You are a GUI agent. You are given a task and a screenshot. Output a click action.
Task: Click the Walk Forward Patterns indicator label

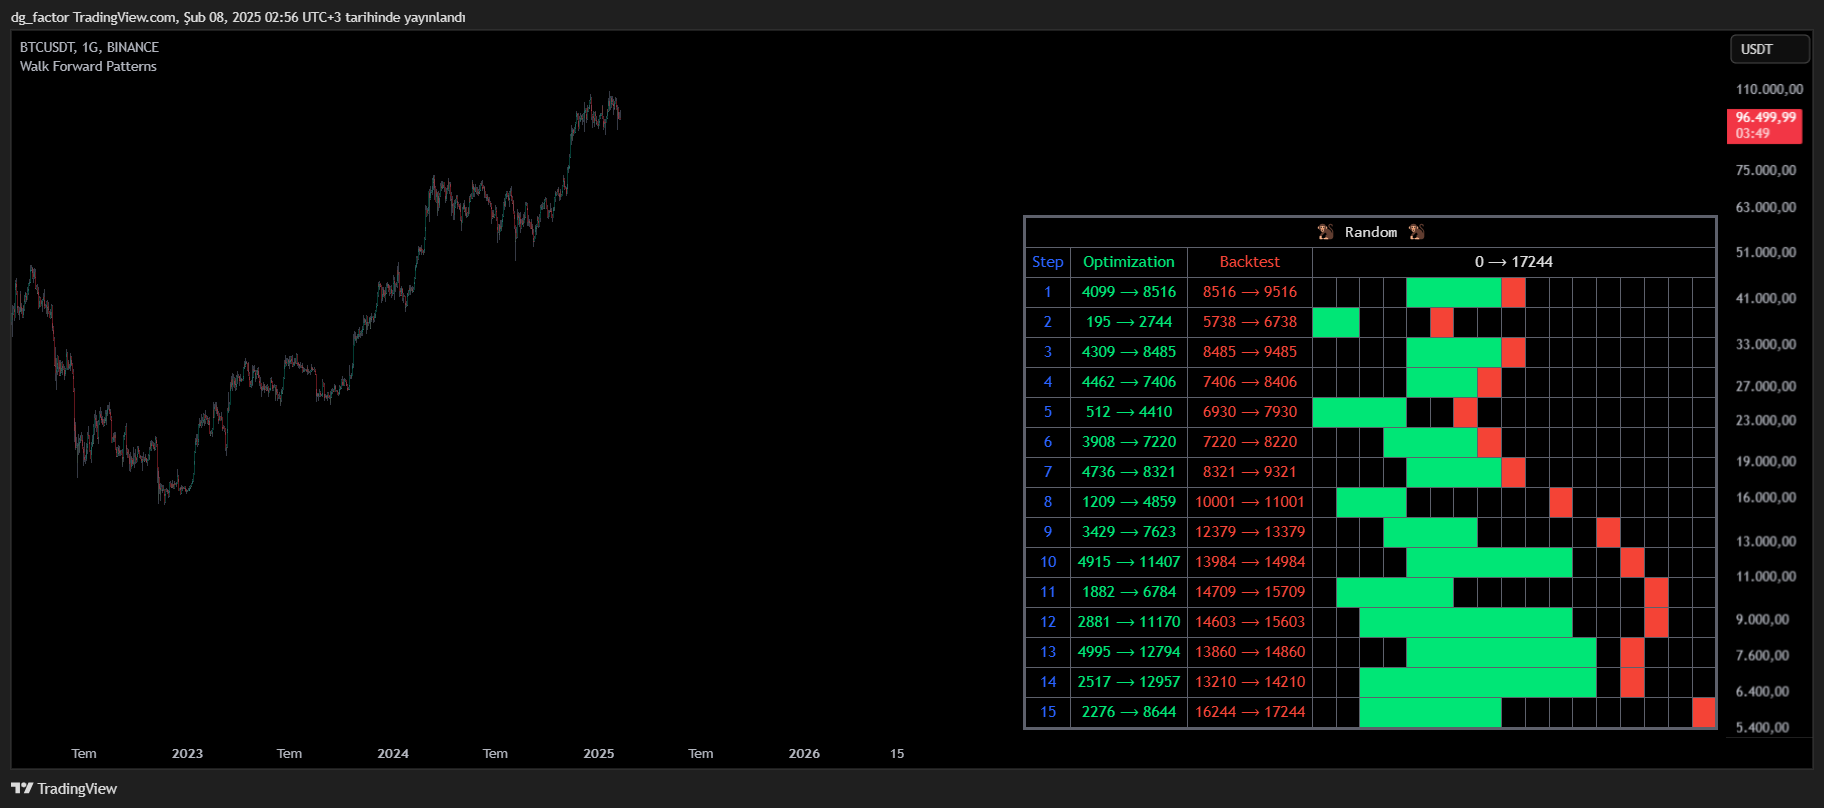pyautogui.click(x=88, y=66)
